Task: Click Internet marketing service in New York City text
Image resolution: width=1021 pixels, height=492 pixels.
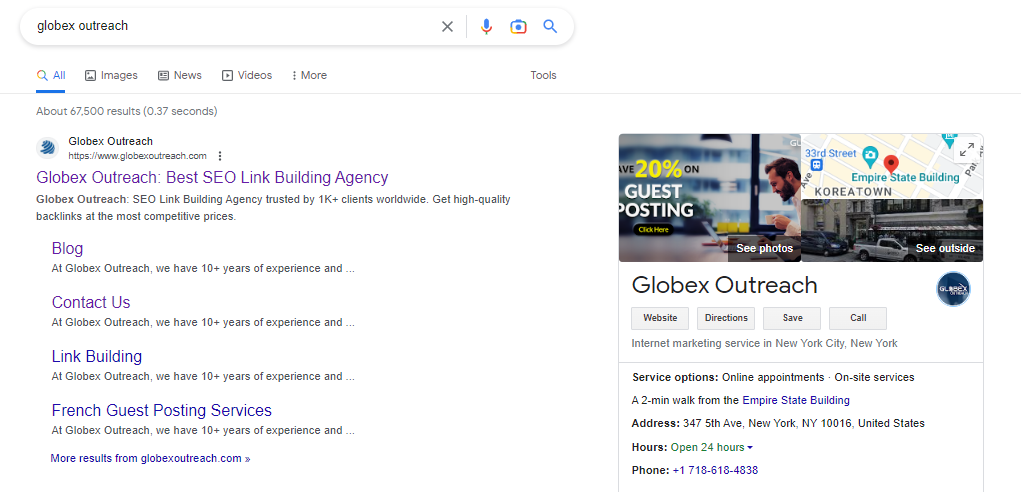Action: point(764,343)
